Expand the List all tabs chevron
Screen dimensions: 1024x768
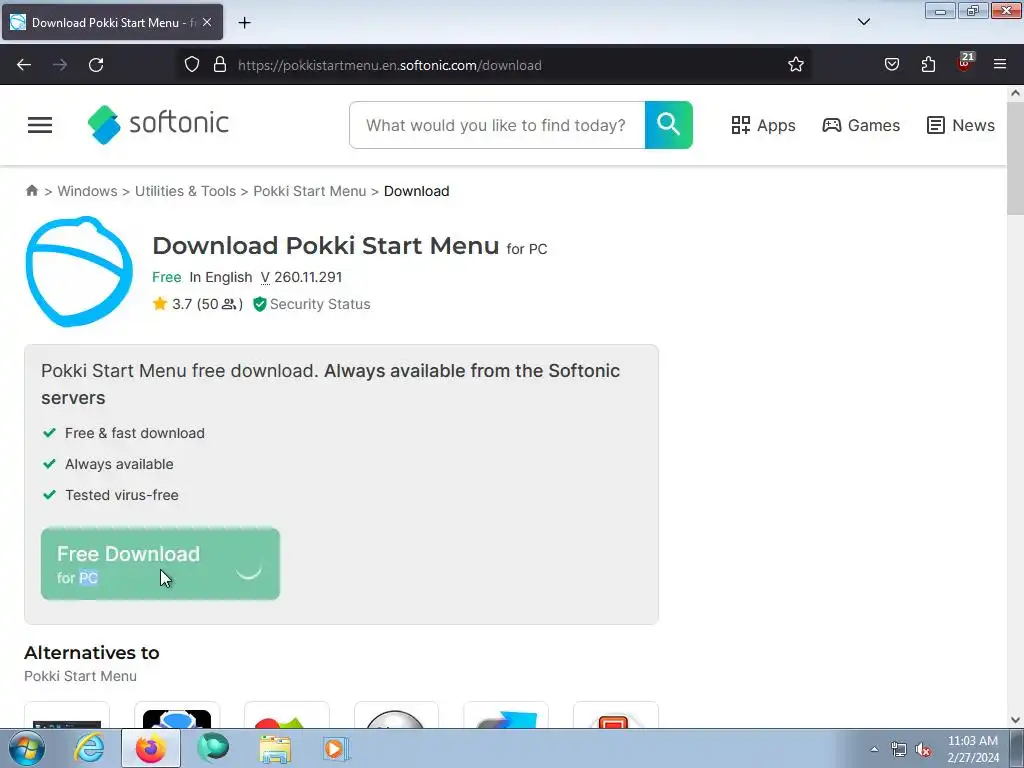tap(863, 22)
